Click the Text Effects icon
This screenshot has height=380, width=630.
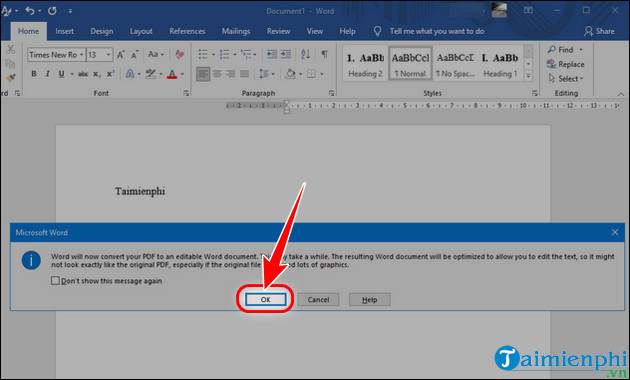pos(130,74)
